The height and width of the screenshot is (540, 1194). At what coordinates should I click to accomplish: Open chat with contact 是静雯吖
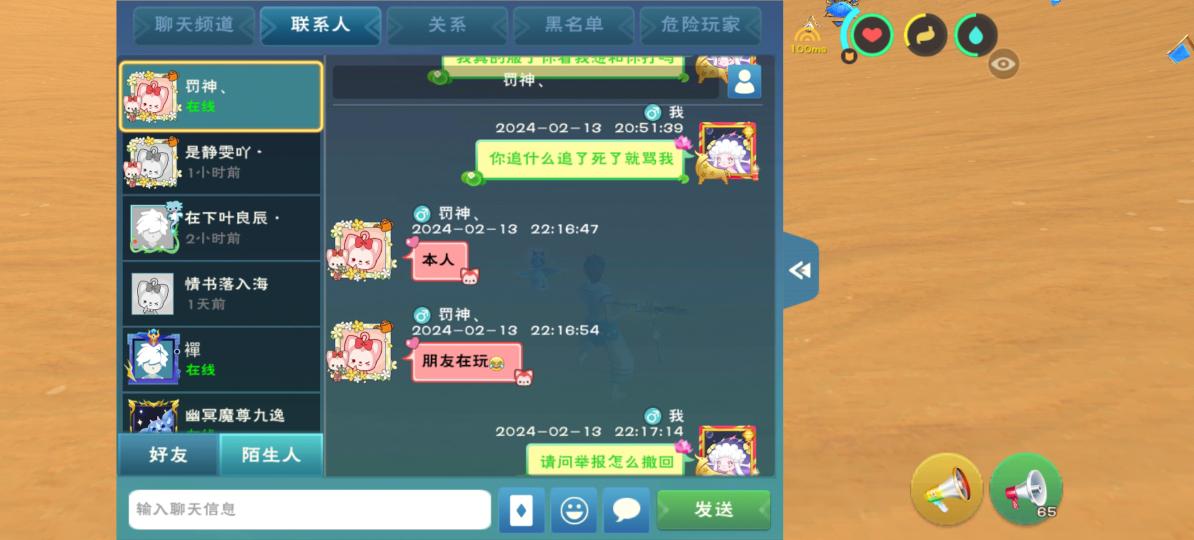click(222, 162)
